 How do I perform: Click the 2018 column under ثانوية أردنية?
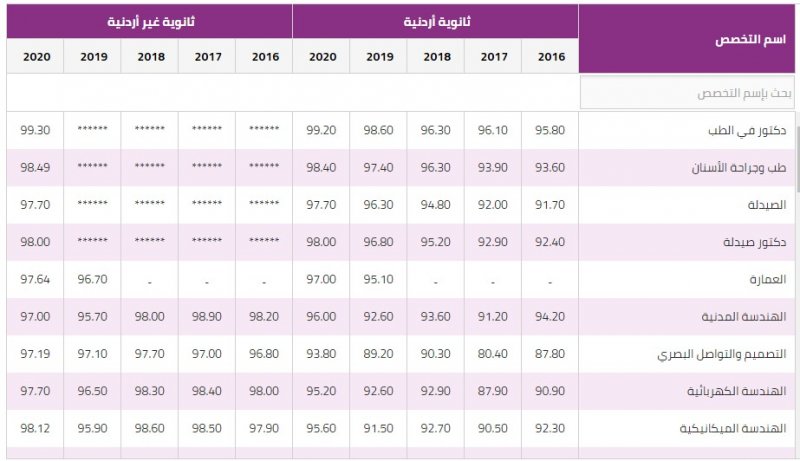click(436, 57)
